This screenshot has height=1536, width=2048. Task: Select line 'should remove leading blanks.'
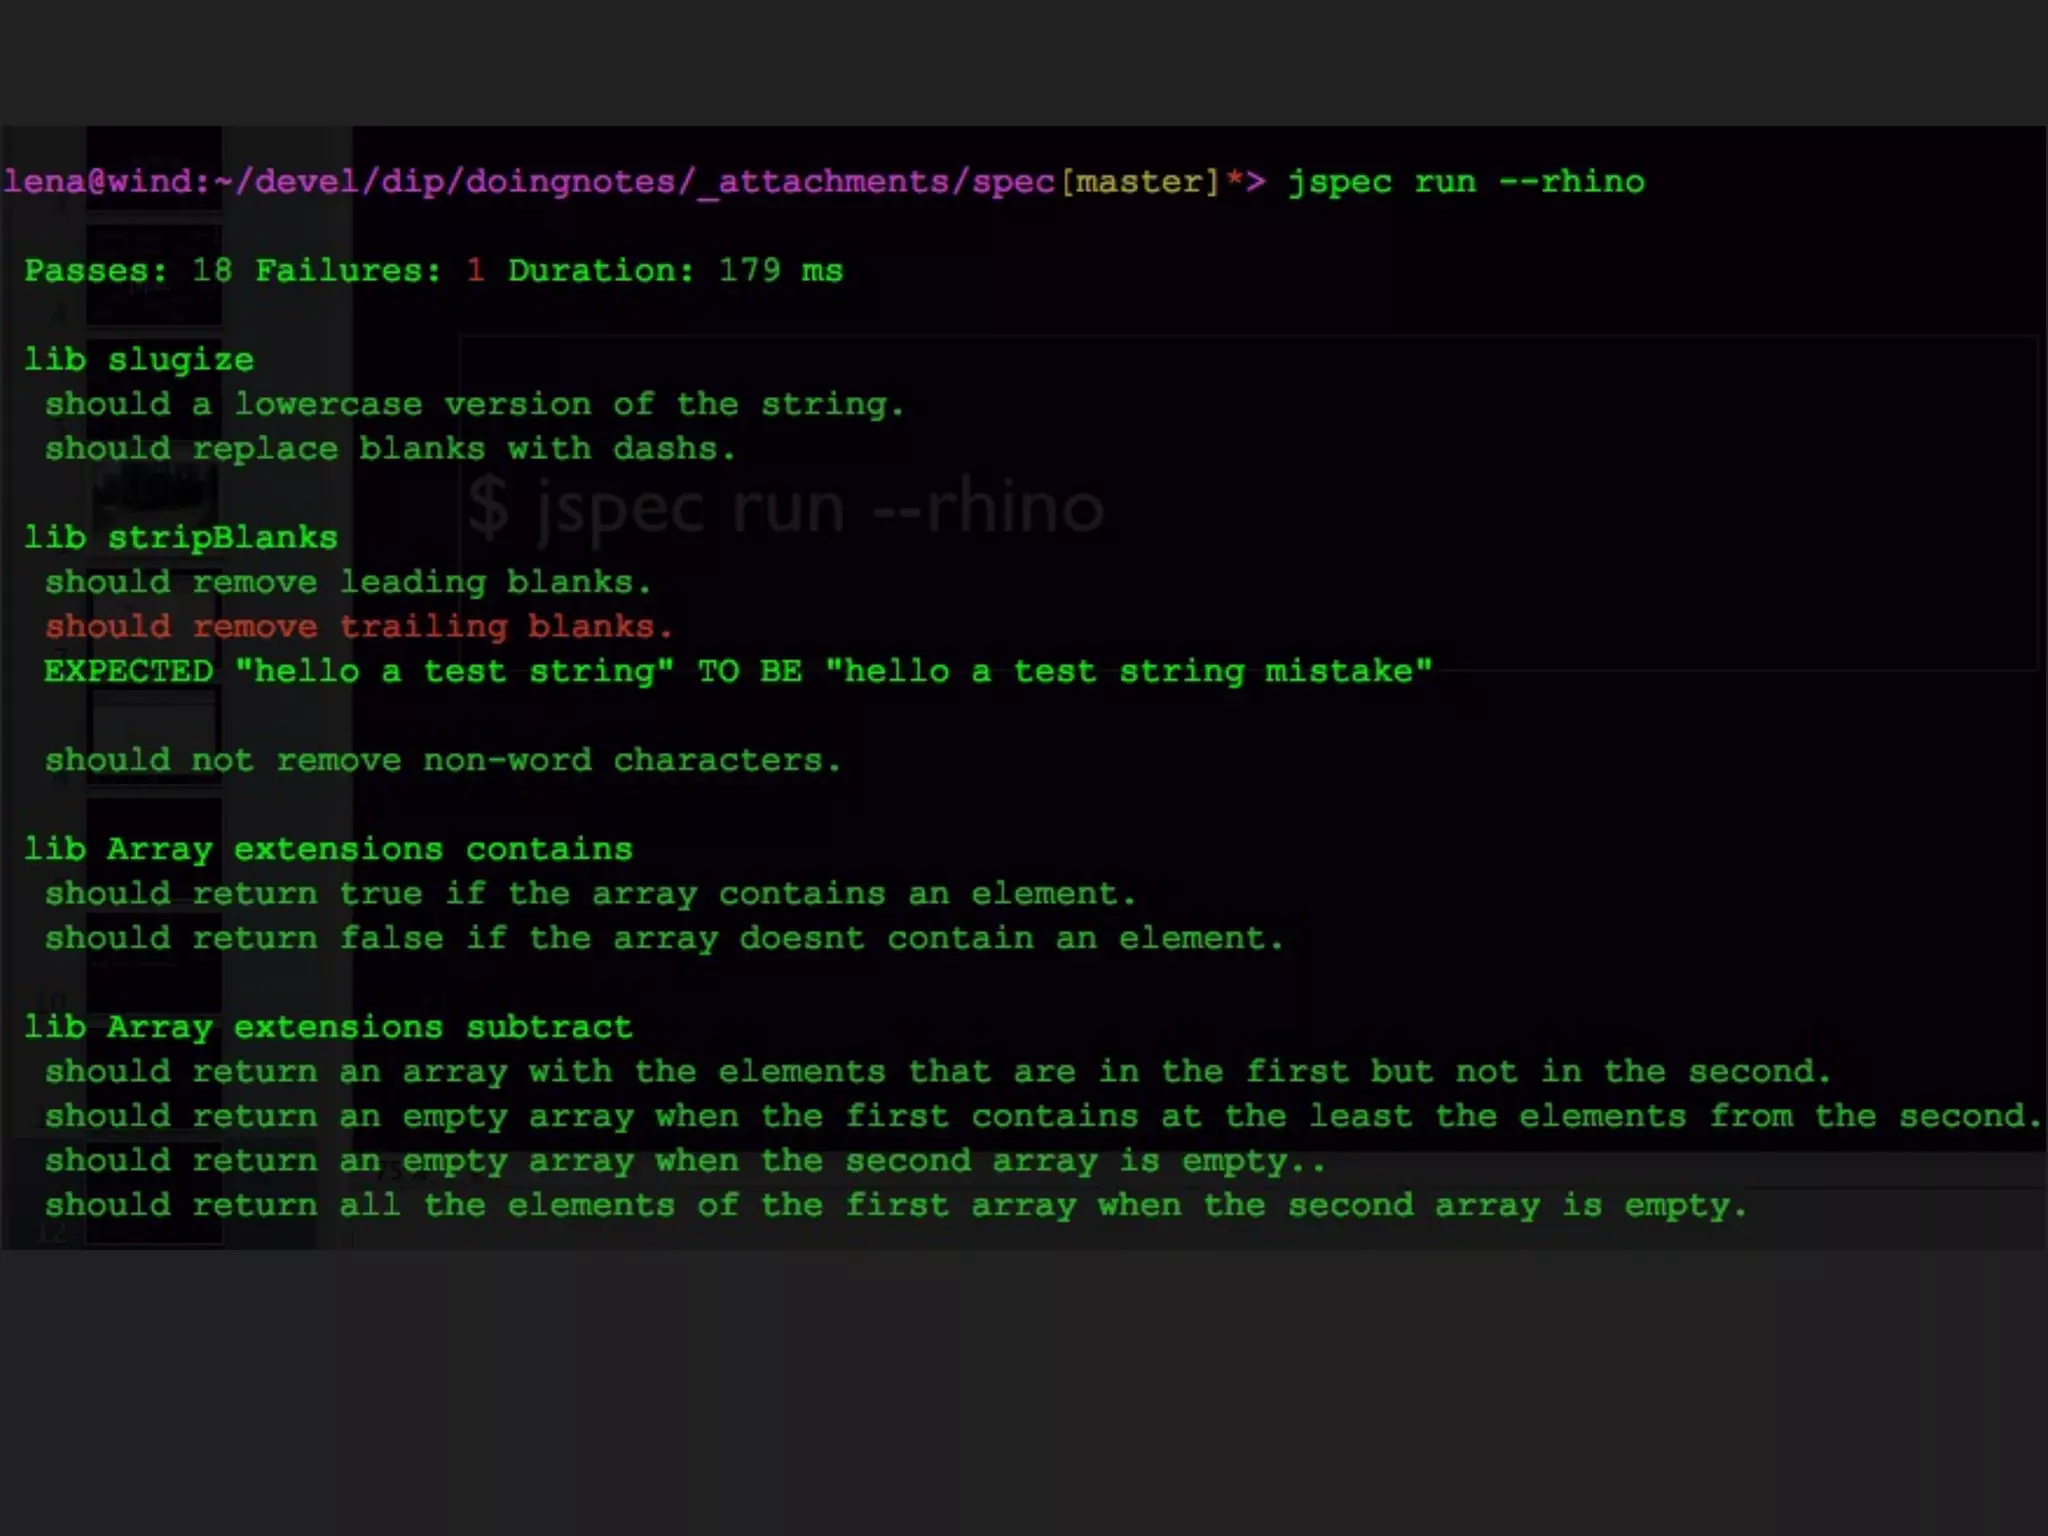coord(348,582)
